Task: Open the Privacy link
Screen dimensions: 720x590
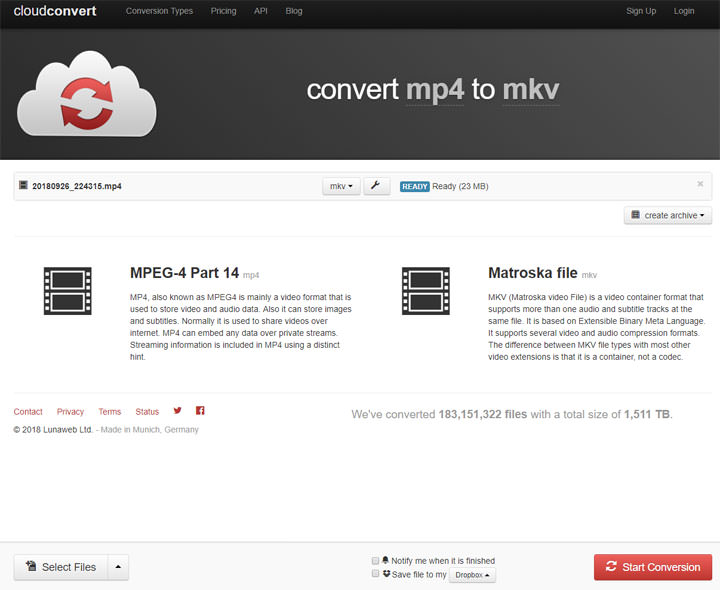Action: [70, 412]
